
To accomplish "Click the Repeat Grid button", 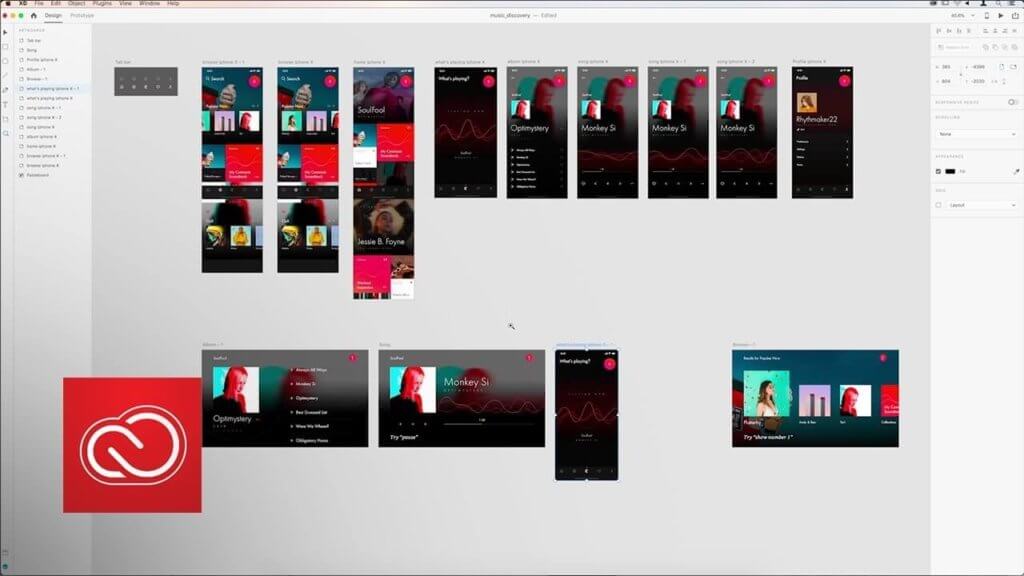I will (955, 47).
